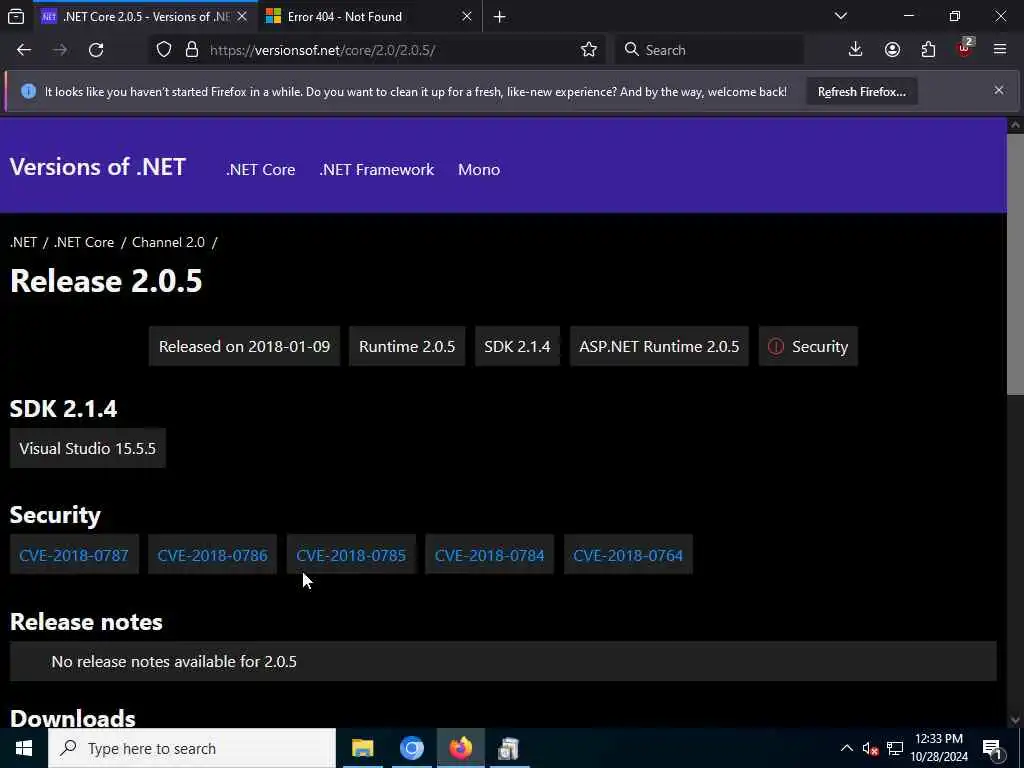Open the uBlock Origin extension icon
The height and width of the screenshot is (768, 1024).
pyautogui.click(x=964, y=50)
